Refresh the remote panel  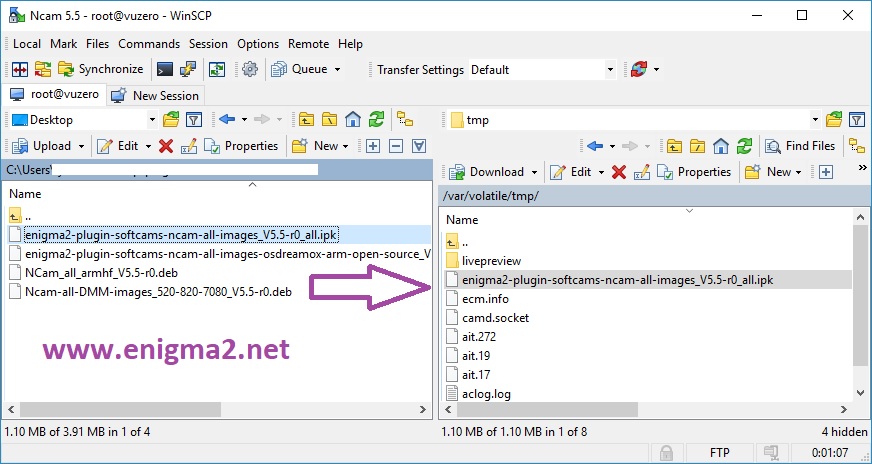(745, 146)
